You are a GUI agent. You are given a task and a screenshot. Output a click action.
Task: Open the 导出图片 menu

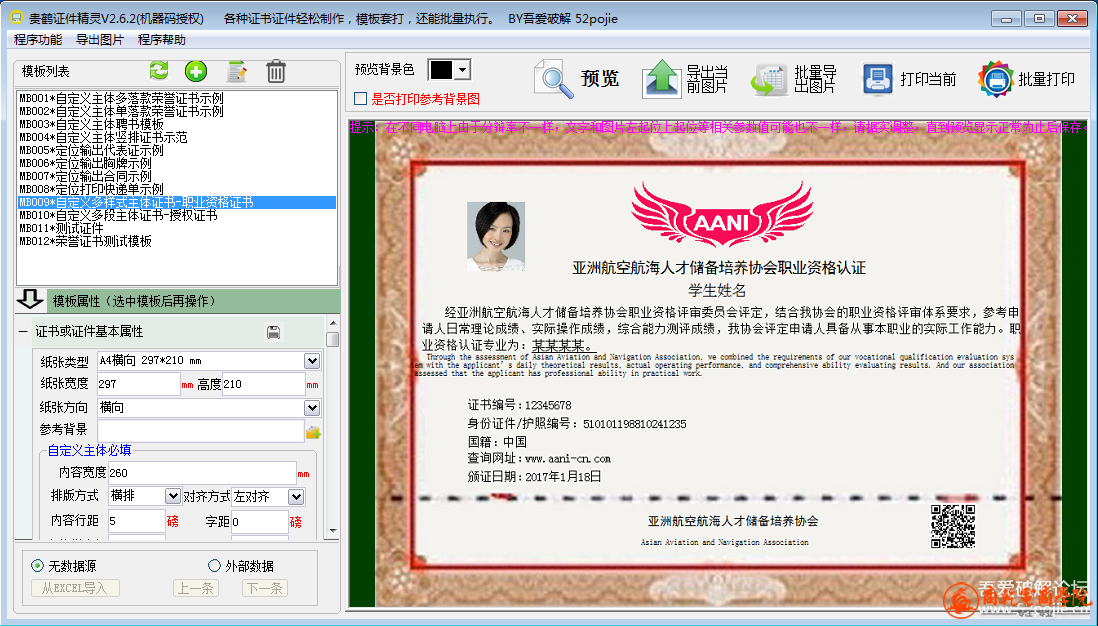point(99,40)
